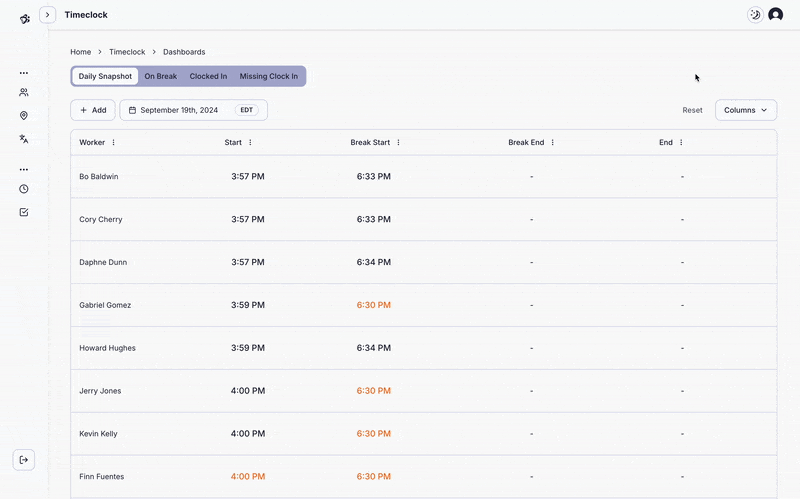Select worker Finn Fuentes

coord(102,477)
